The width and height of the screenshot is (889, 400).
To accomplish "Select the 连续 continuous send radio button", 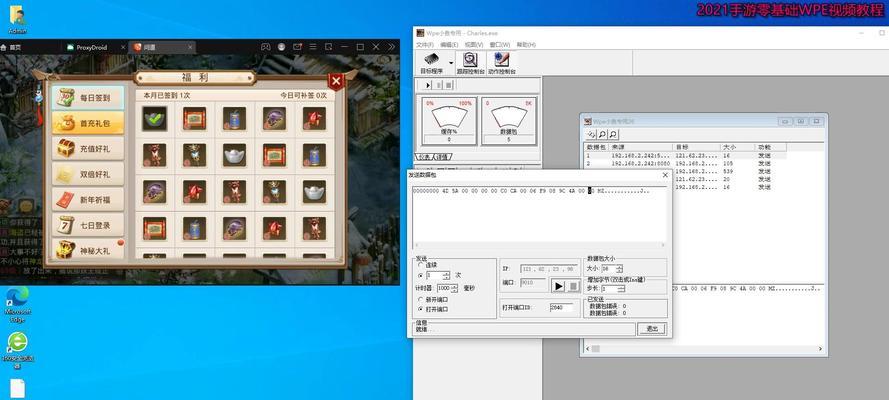I will (420, 265).
